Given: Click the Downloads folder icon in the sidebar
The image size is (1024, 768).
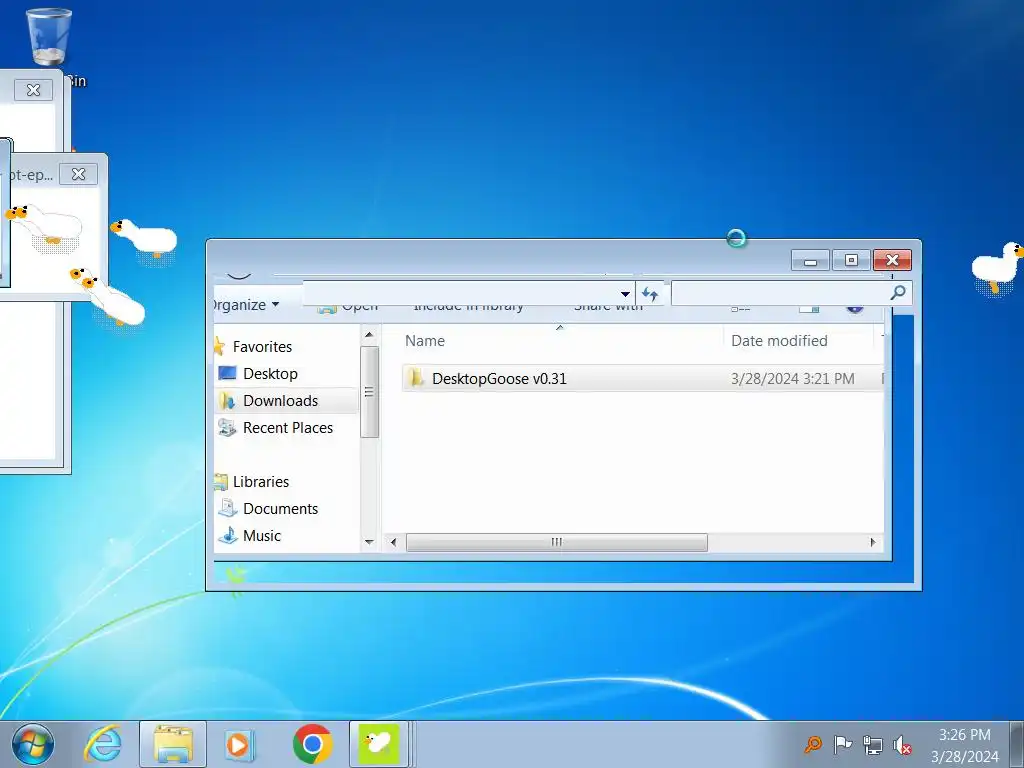Looking at the screenshot, I should [x=227, y=401].
